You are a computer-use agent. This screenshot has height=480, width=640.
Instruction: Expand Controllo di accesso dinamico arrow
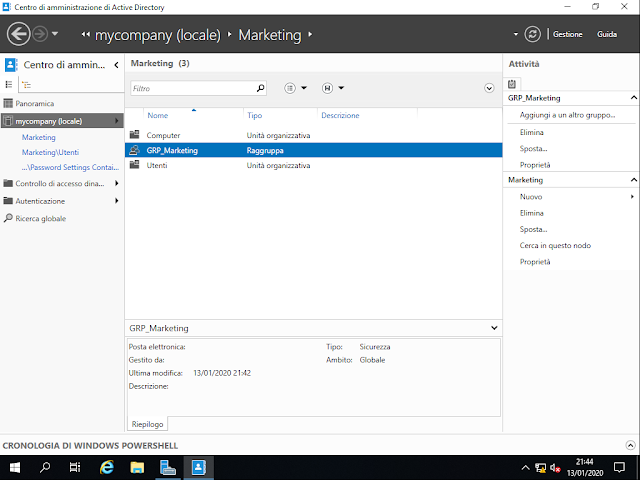click(x=117, y=184)
